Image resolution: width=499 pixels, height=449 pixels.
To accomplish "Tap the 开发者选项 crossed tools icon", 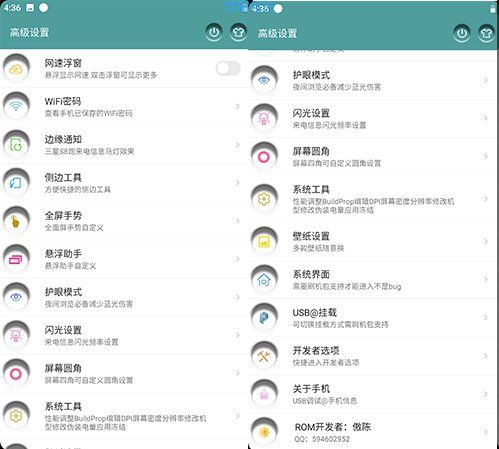I will point(264,356).
